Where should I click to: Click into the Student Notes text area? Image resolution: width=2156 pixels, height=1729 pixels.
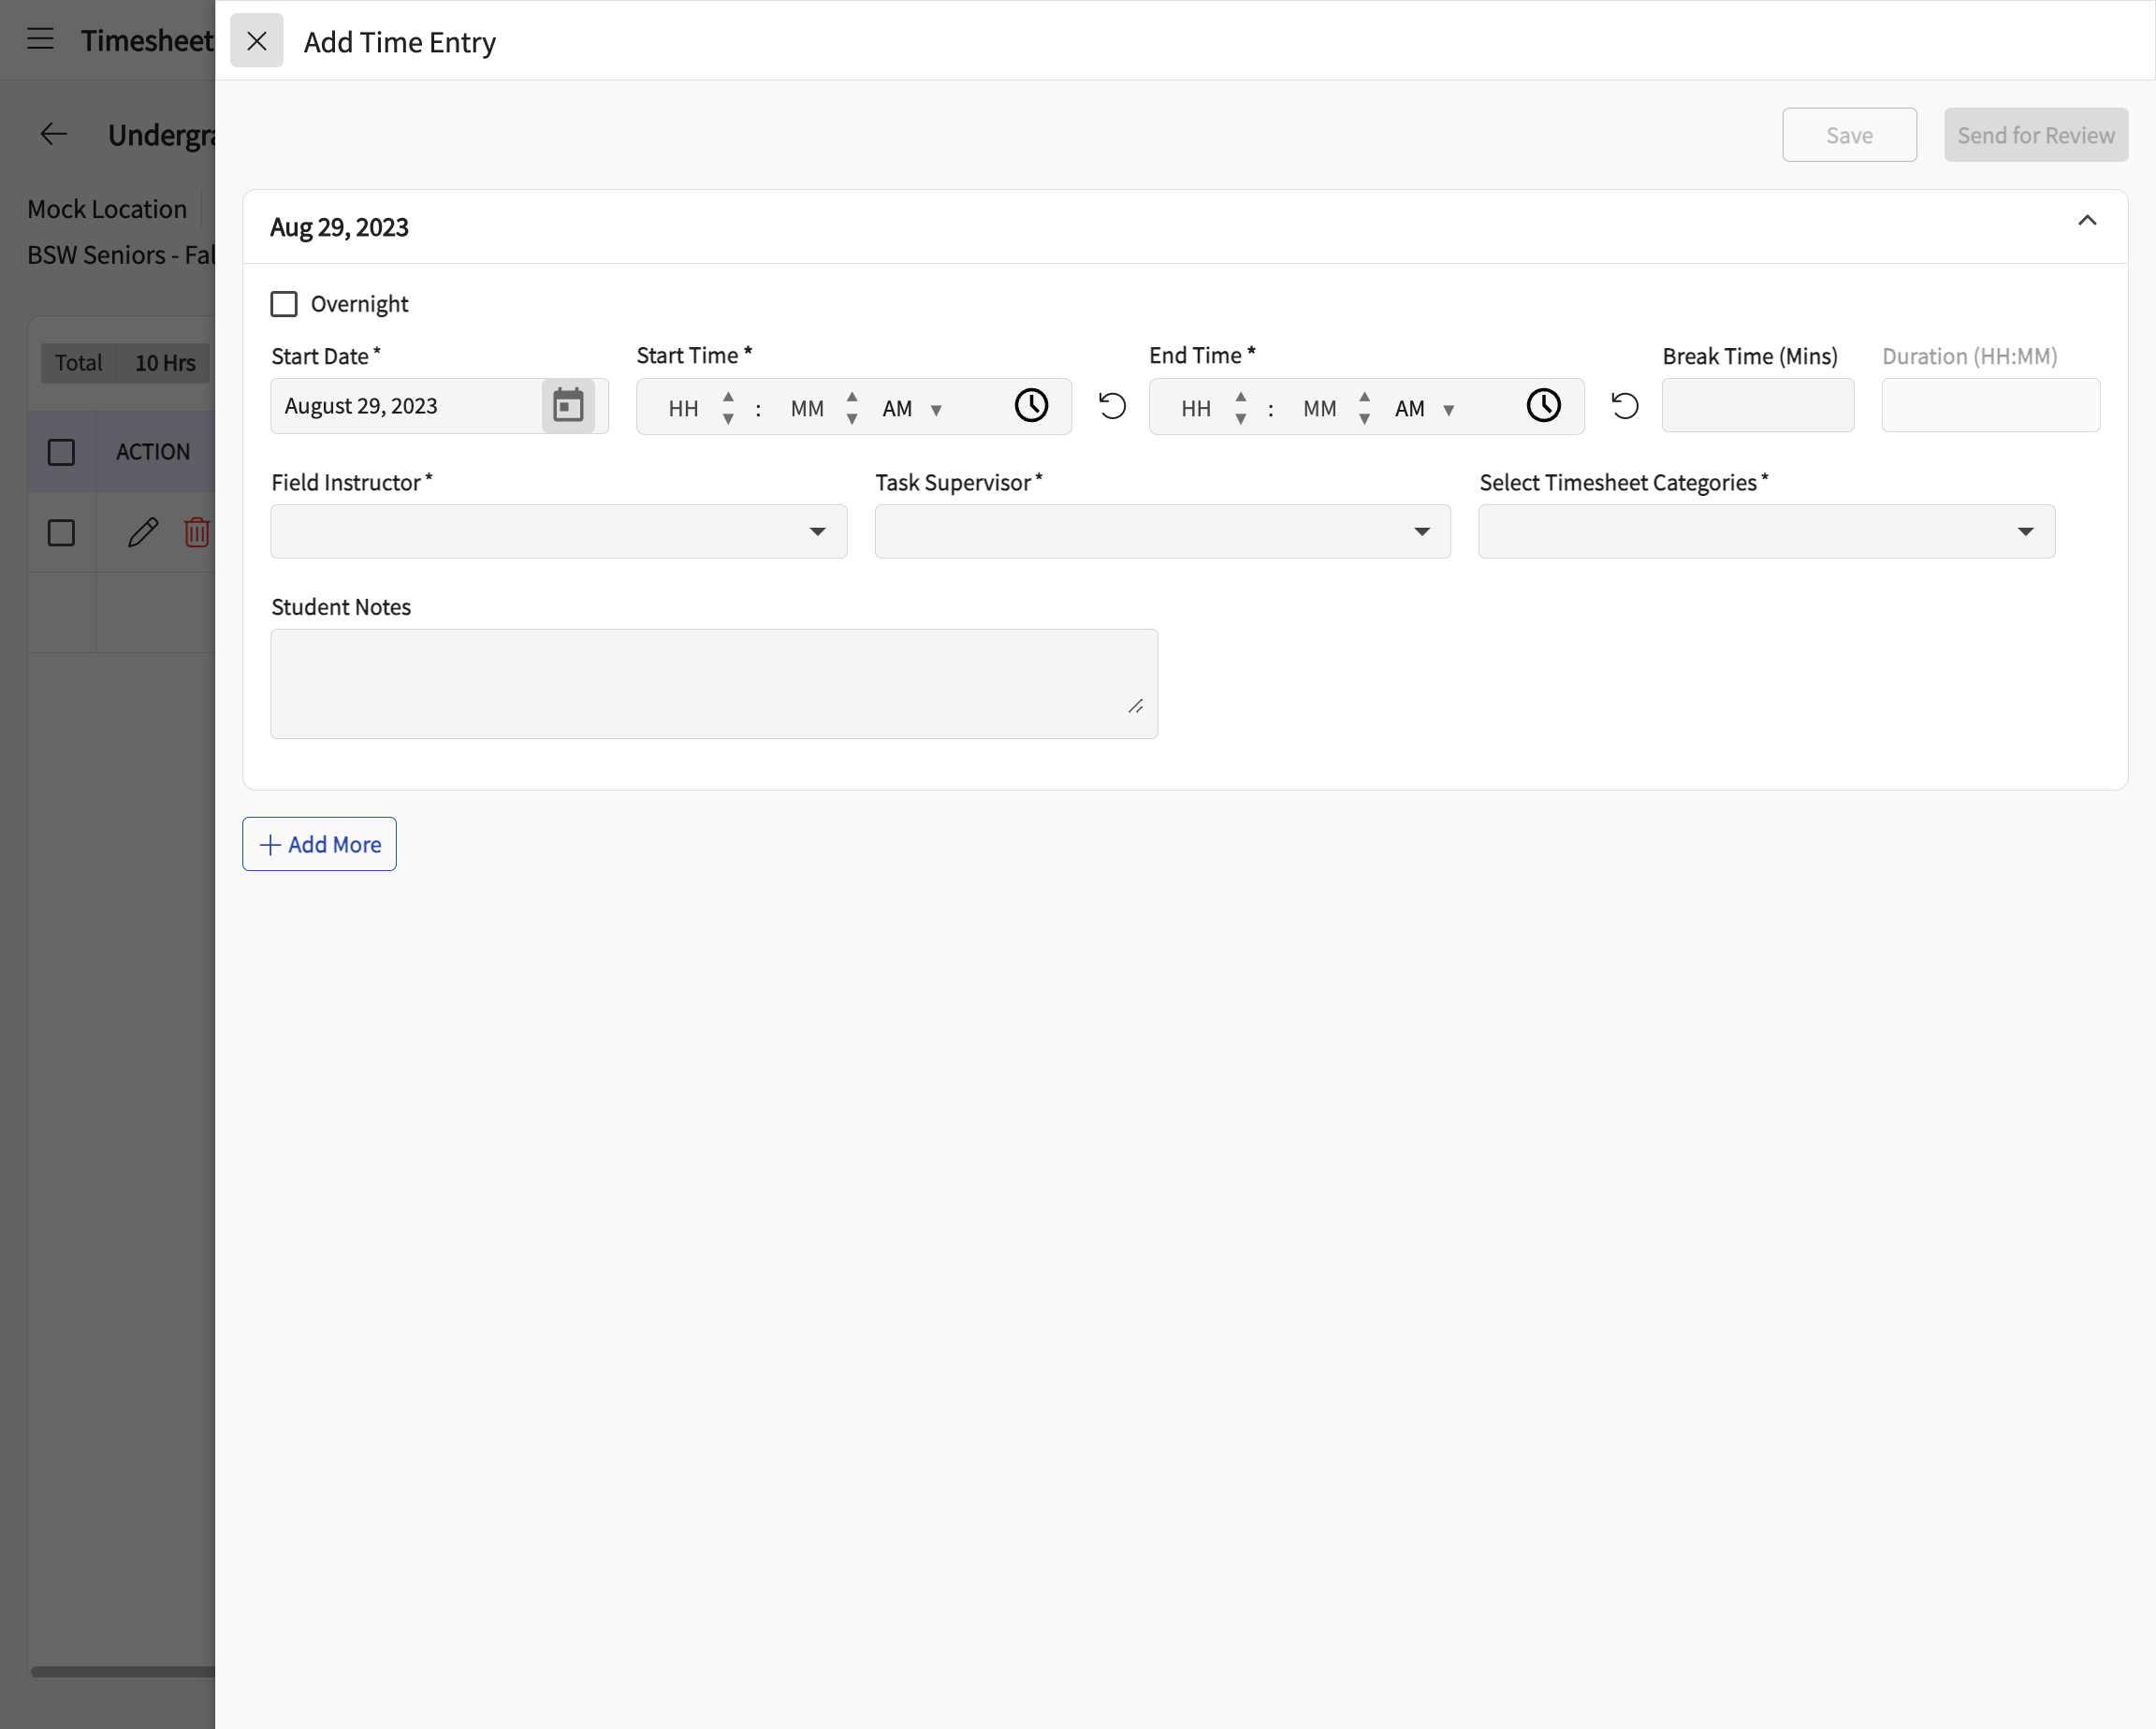pos(714,684)
